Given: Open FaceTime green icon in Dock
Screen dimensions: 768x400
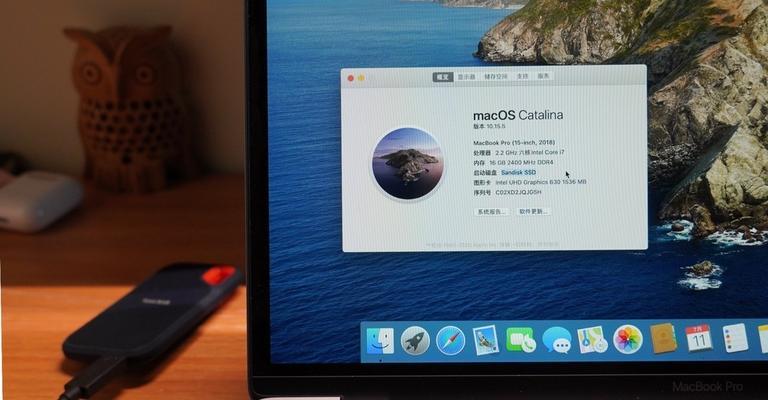Looking at the screenshot, I should tap(521, 340).
